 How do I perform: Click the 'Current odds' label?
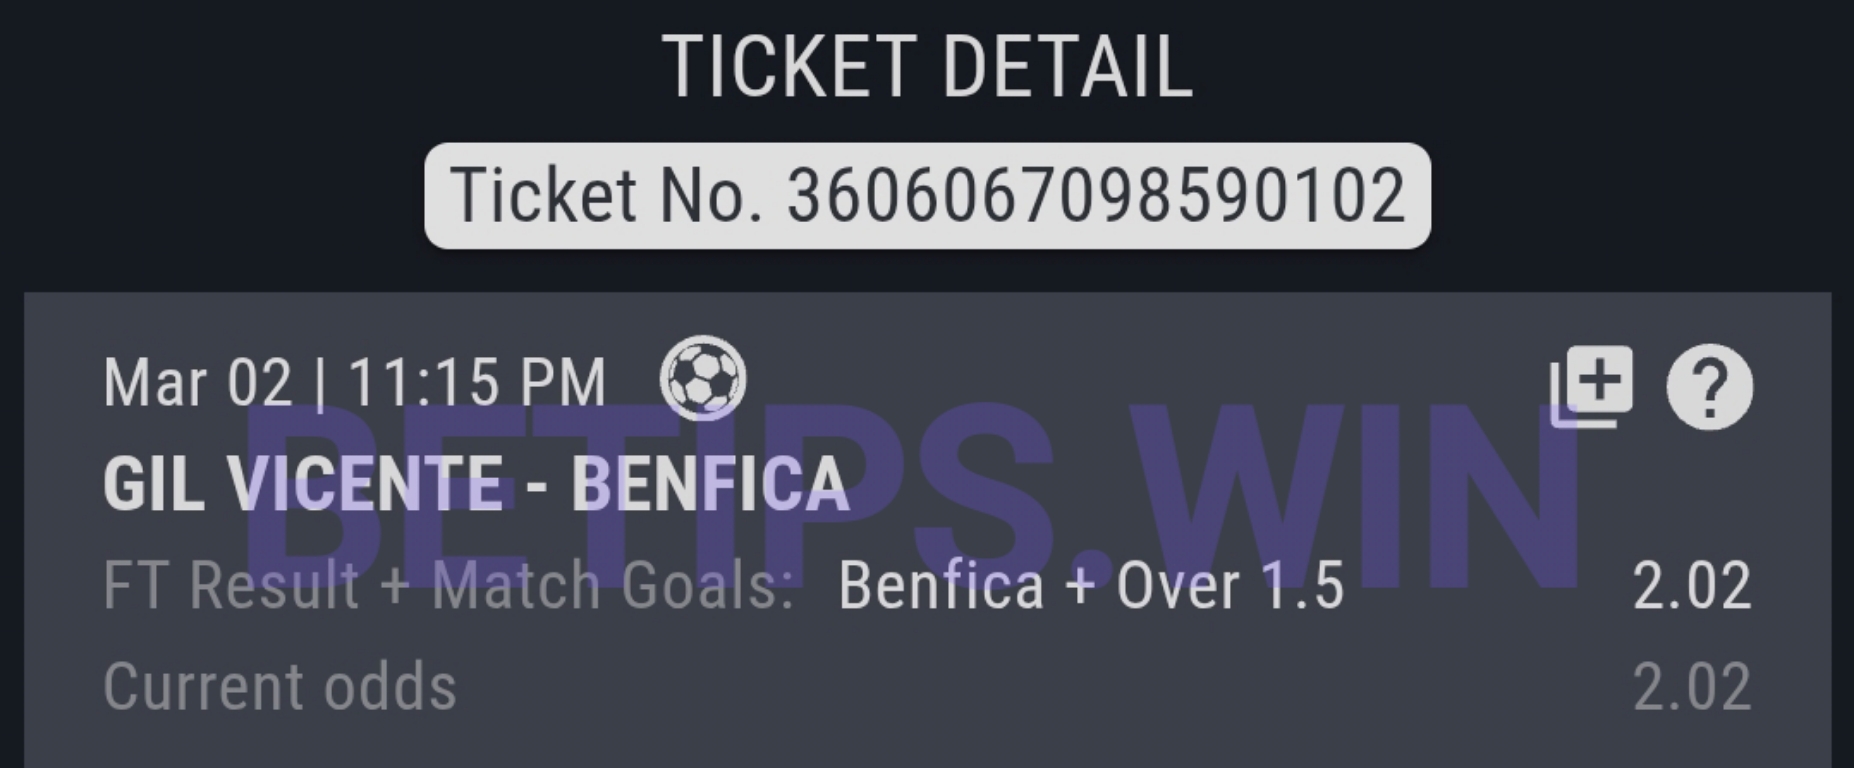click(280, 687)
